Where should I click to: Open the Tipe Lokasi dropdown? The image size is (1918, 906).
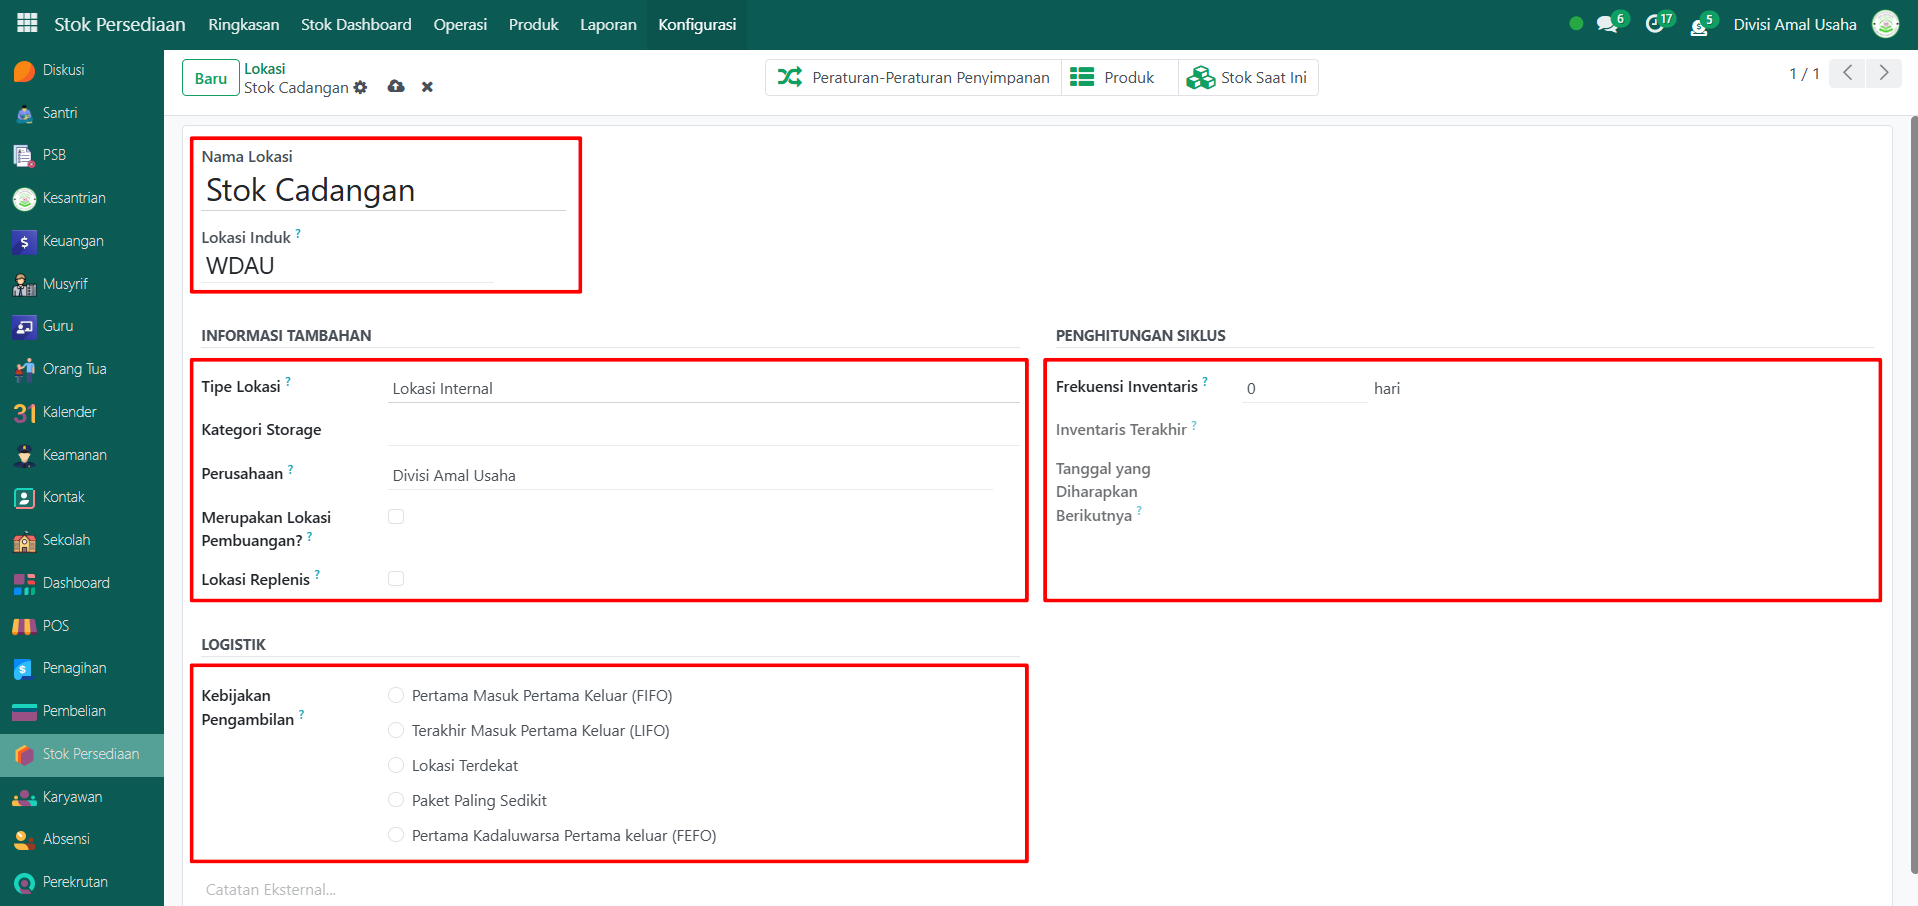click(x=702, y=389)
